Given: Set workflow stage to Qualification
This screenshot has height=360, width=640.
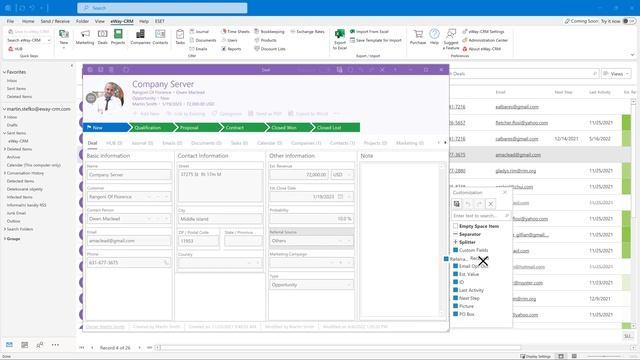Looking at the screenshot, I should point(151,128).
